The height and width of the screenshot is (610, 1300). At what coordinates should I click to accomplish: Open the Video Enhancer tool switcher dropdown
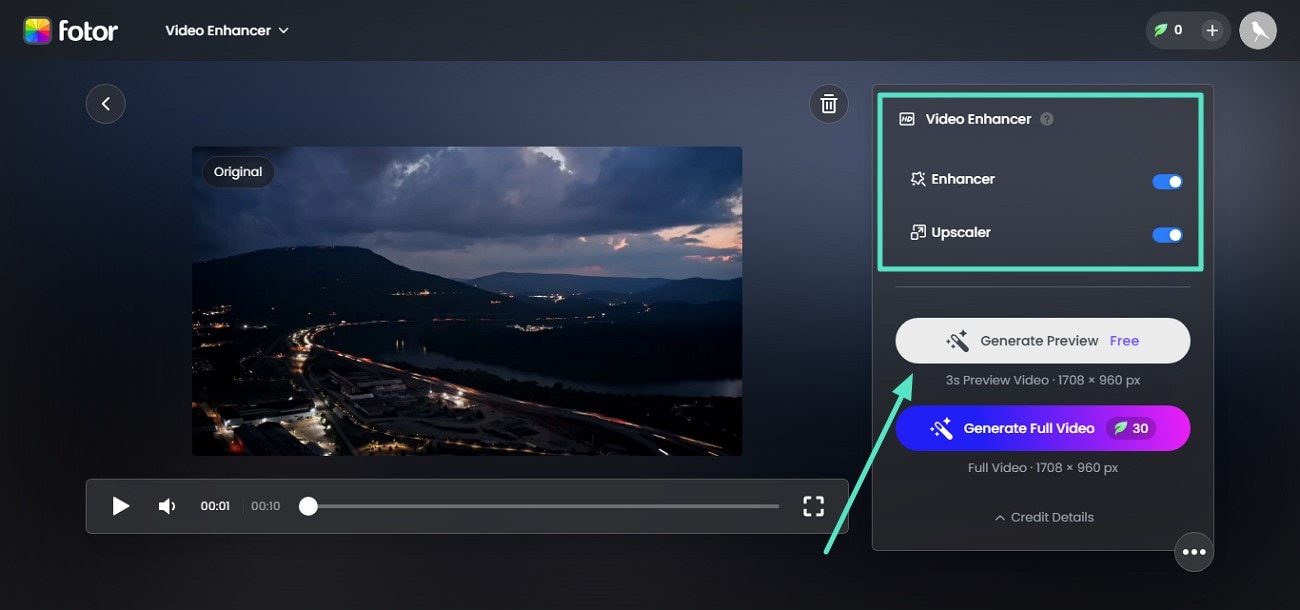pos(227,30)
